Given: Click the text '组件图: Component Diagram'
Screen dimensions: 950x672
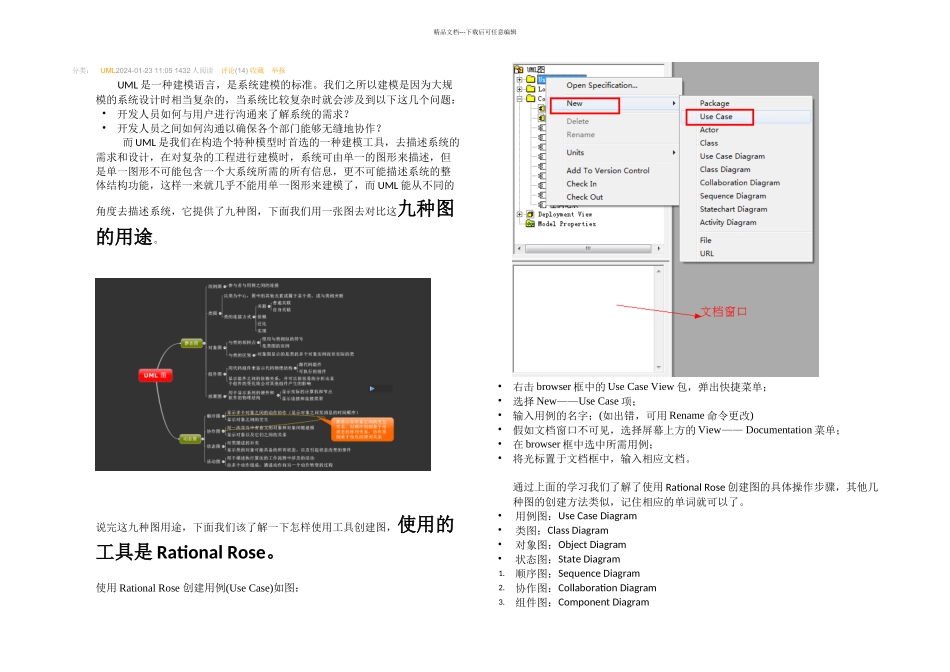Looking at the screenshot, I should point(582,602).
